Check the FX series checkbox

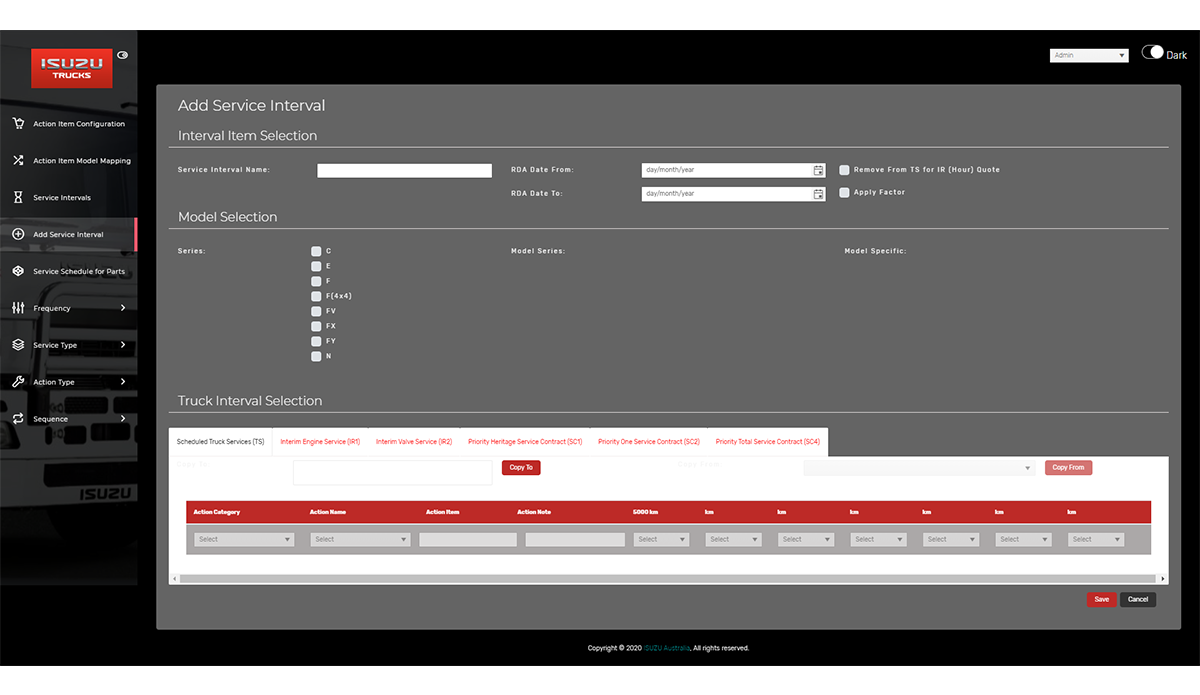pos(316,326)
